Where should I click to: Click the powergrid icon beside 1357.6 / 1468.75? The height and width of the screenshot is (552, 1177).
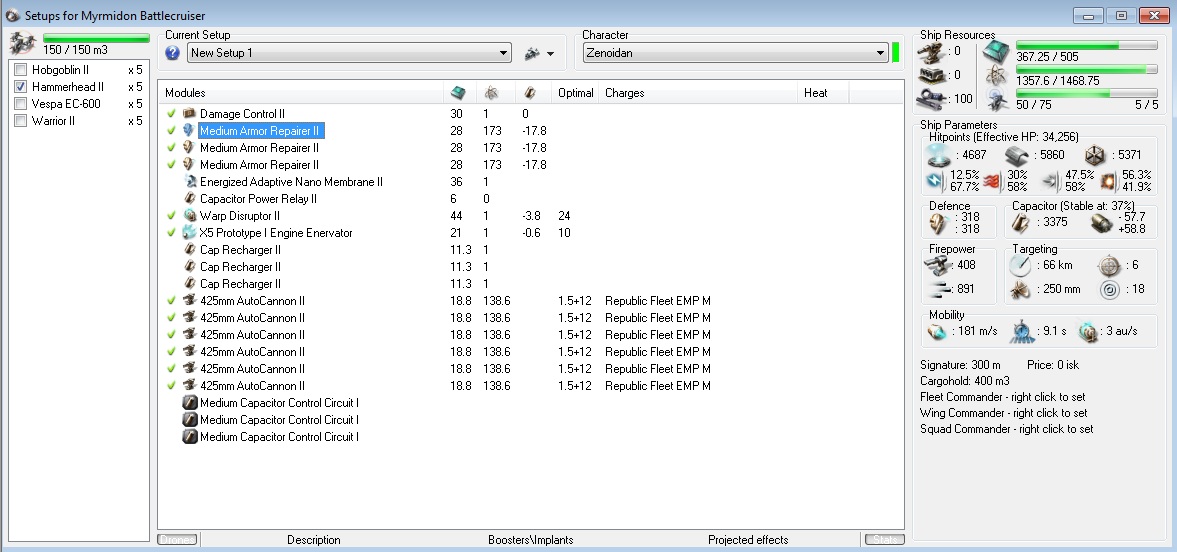997,74
